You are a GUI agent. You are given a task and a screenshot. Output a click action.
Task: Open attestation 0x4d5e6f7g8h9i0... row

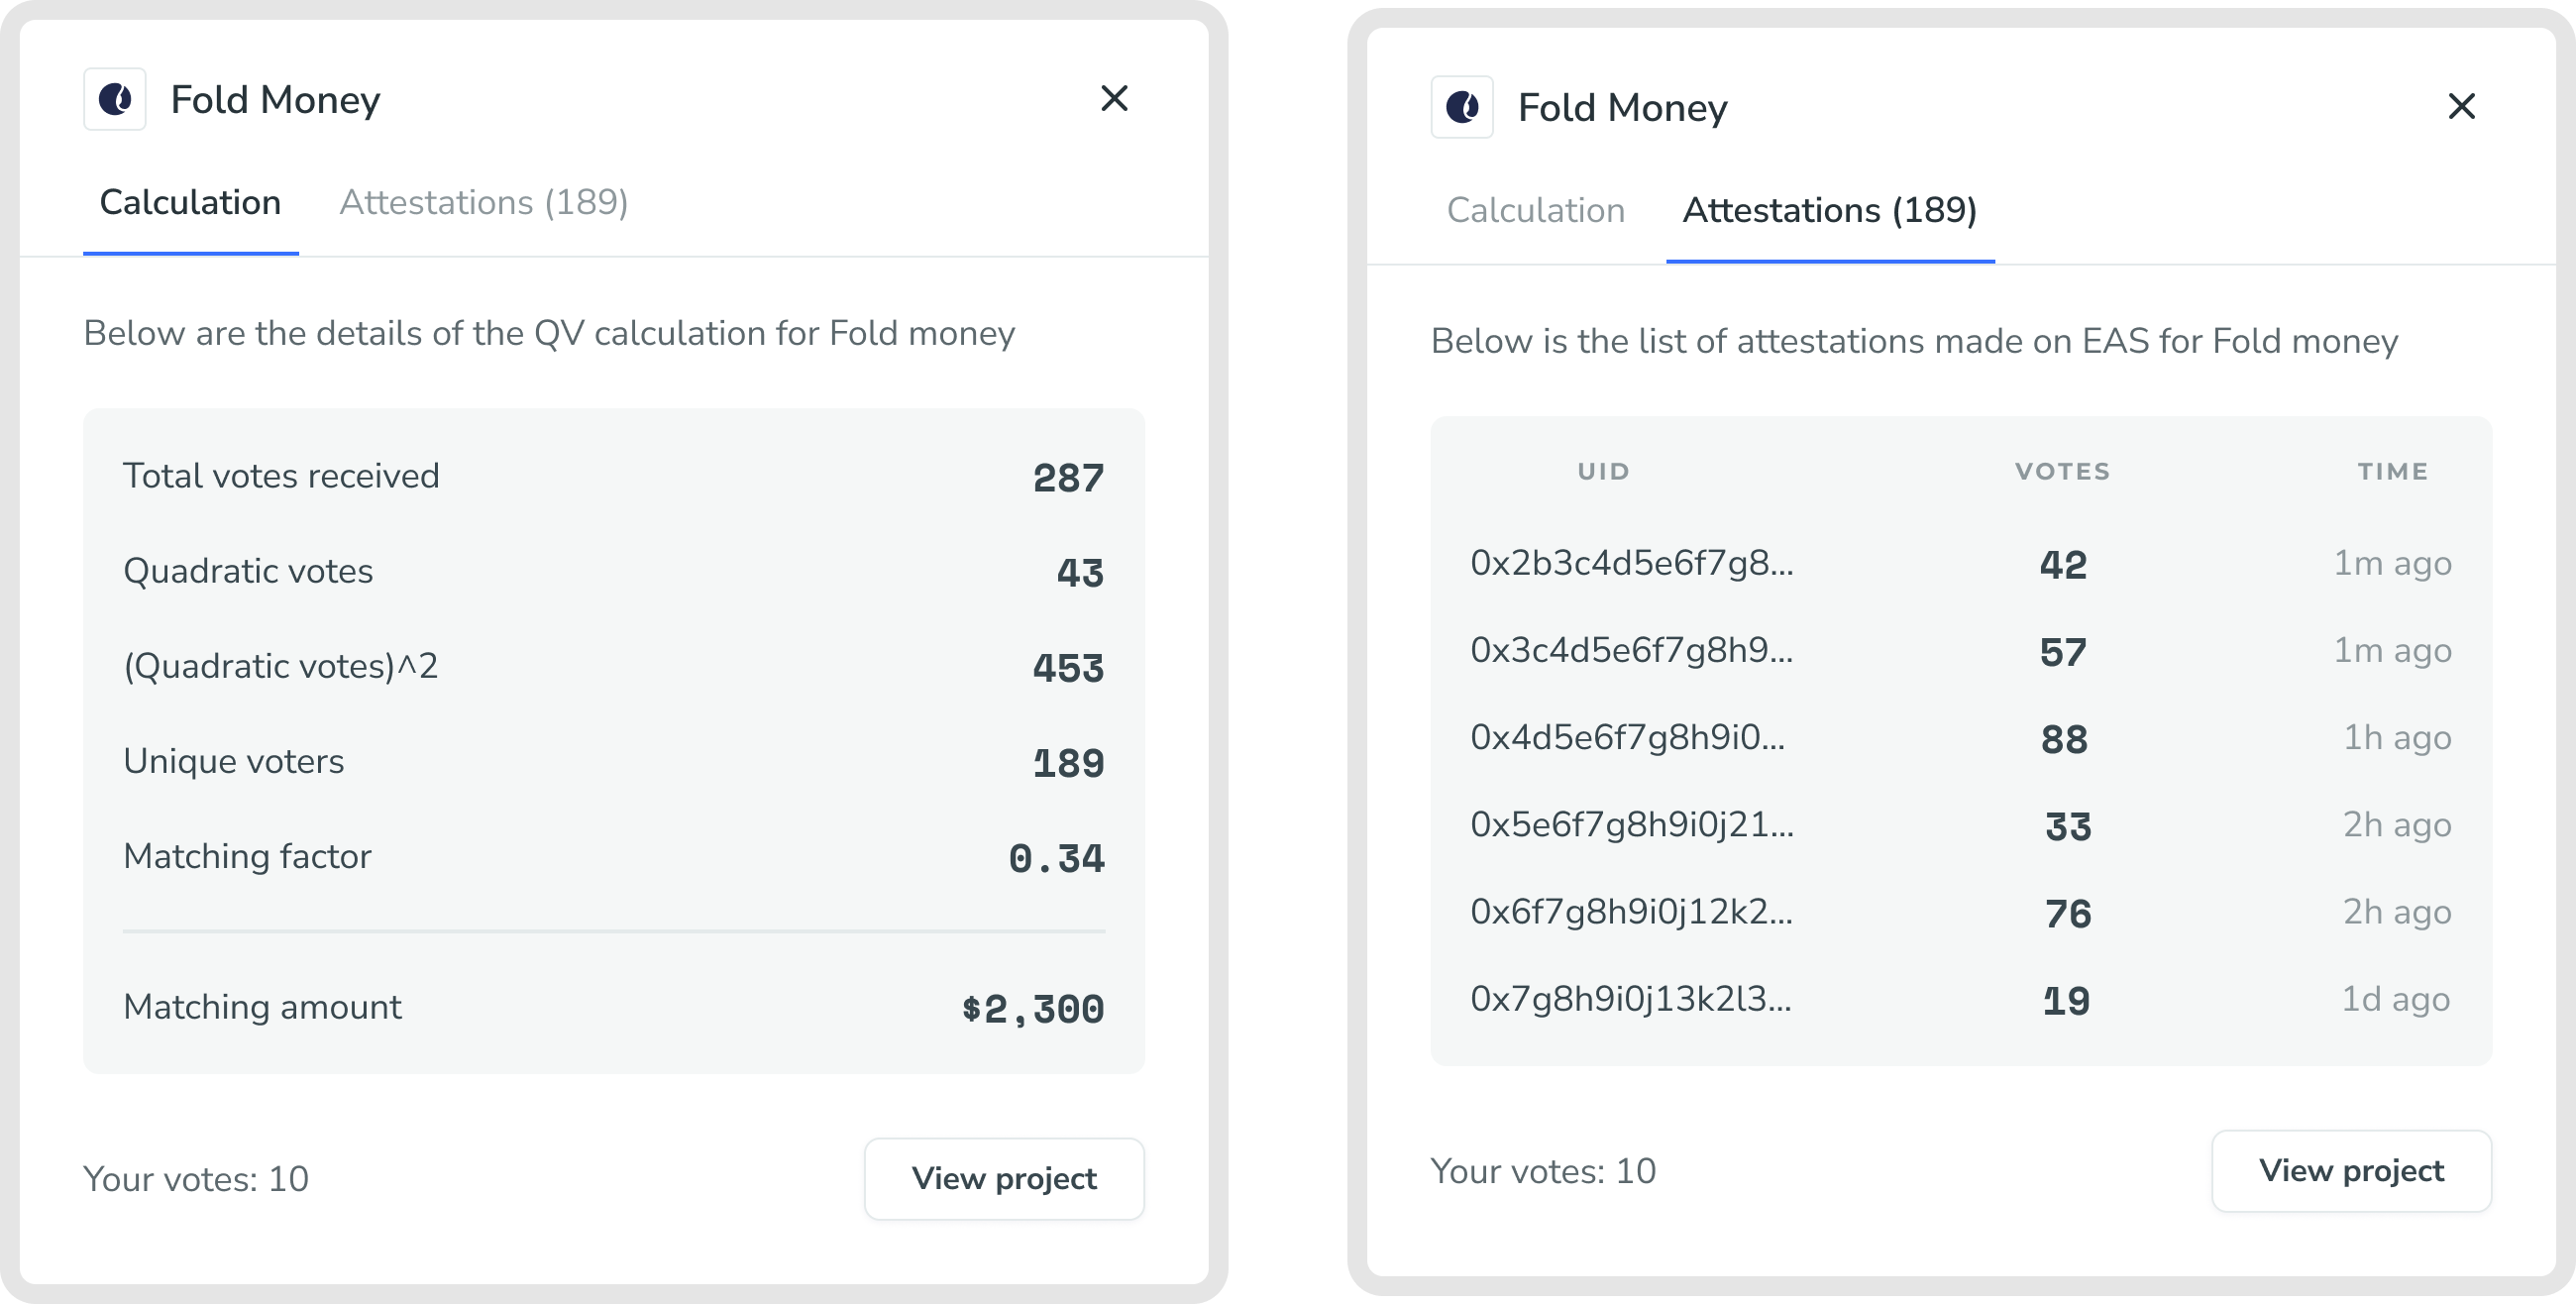(x=1627, y=738)
